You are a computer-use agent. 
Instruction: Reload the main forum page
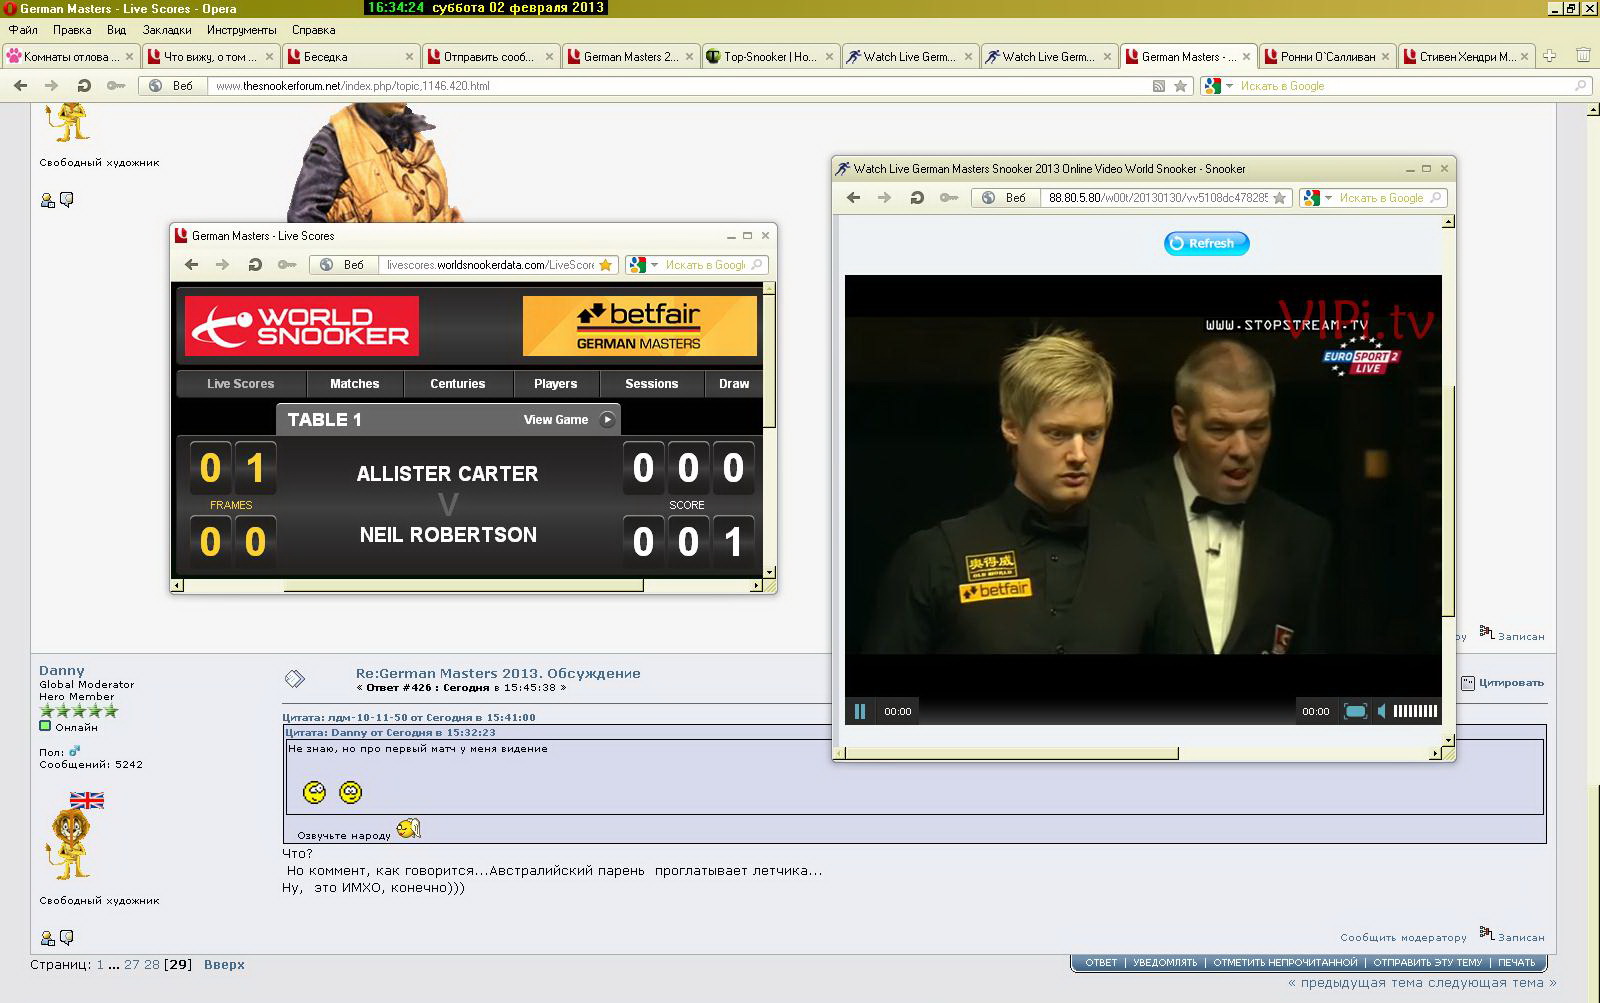(x=84, y=86)
